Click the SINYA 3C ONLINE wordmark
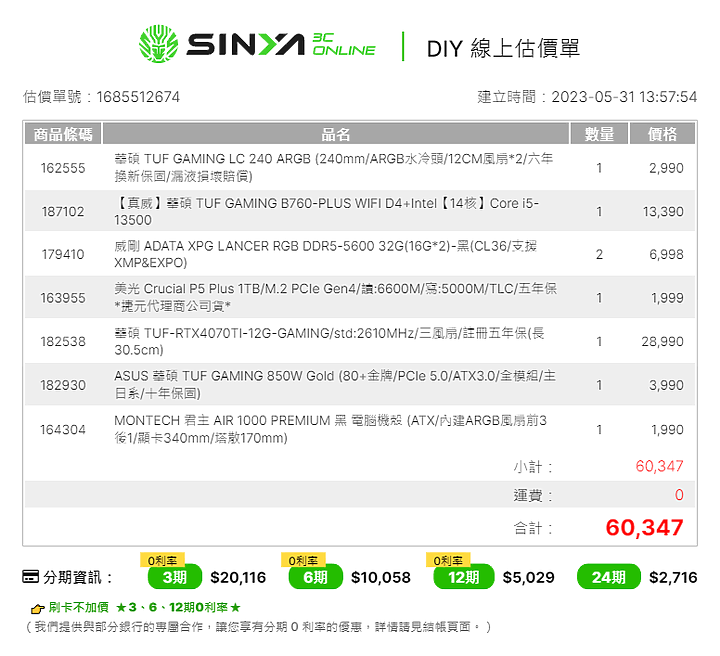Image resolution: width=720 pixels, height=656 pixels. [281, 45]
